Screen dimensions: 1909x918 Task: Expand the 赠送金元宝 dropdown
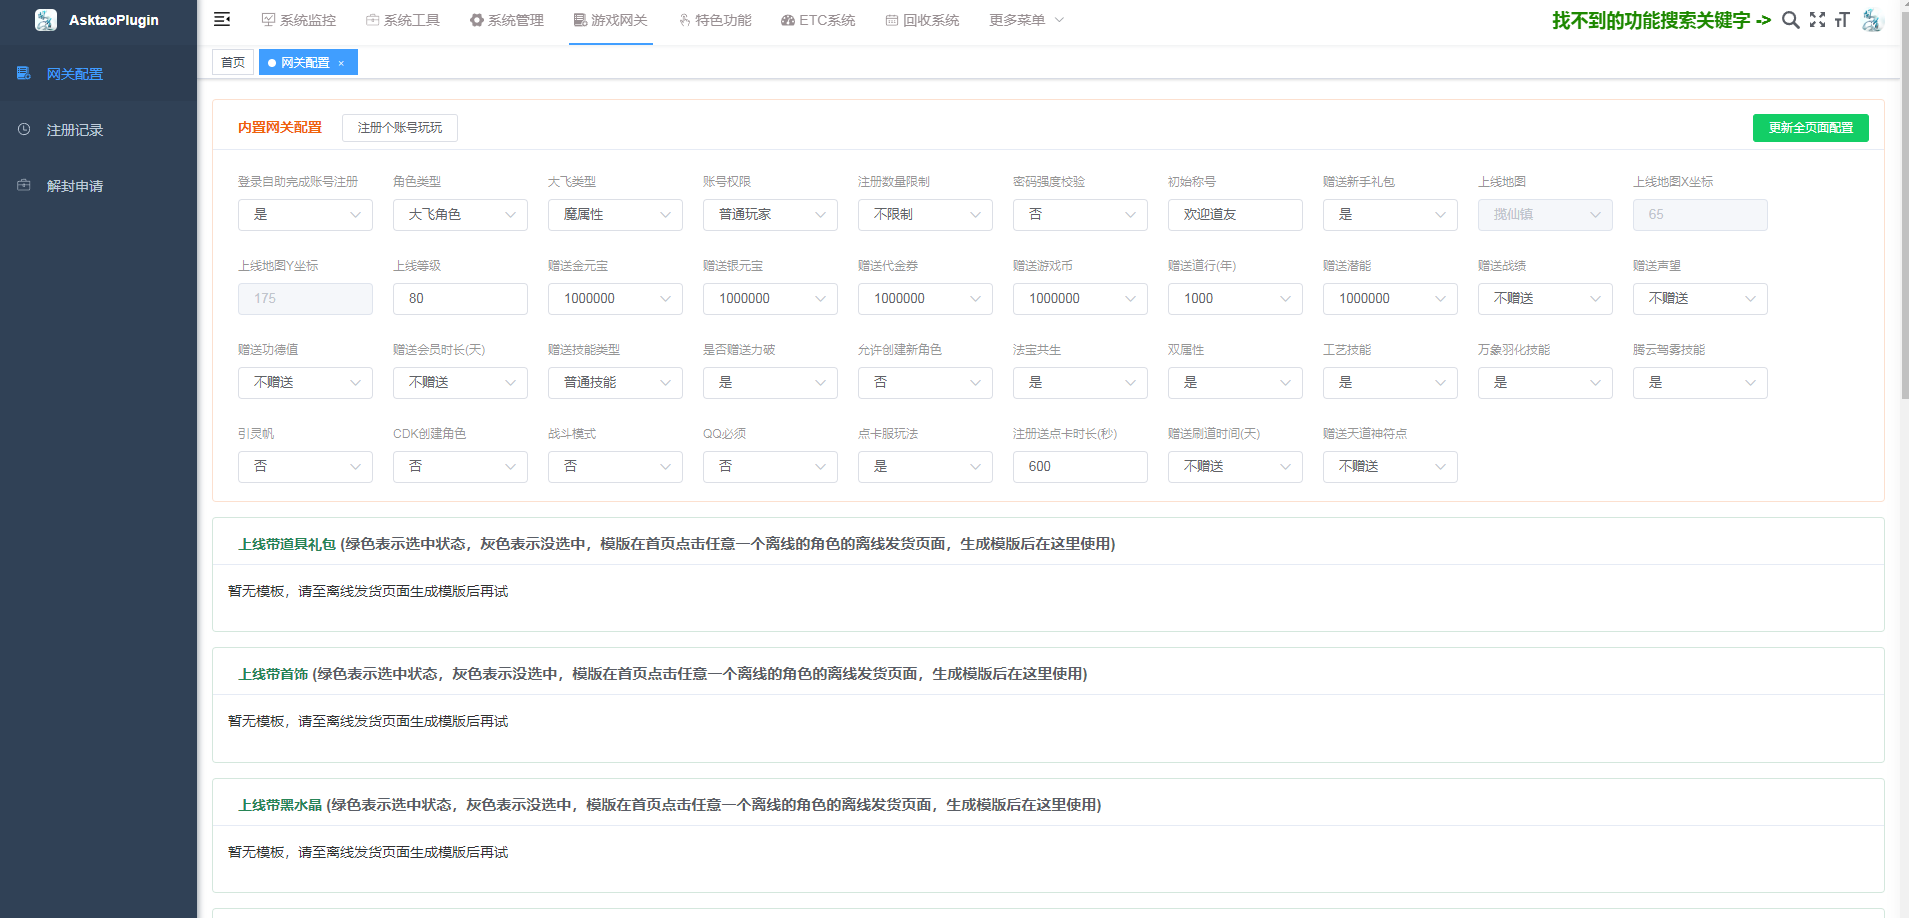[615, 299]
